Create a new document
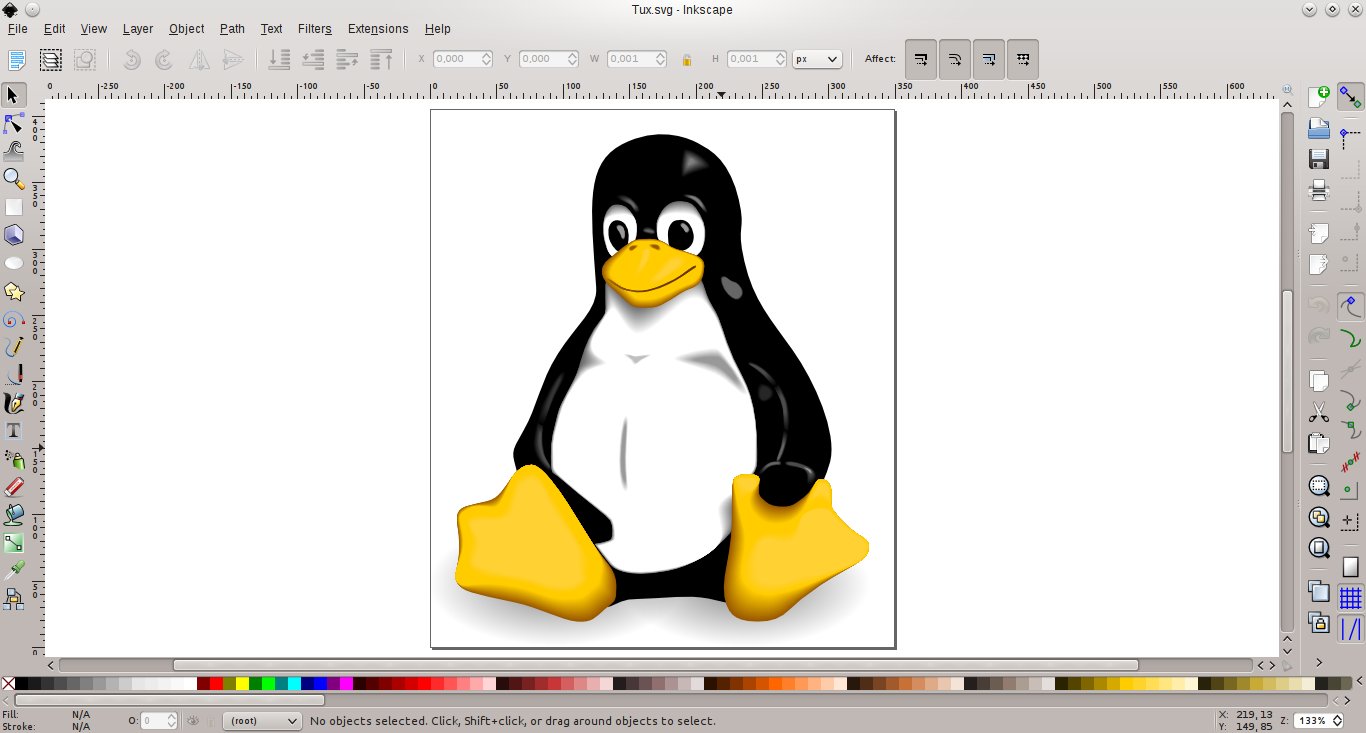The width and height of the screenshot is (1366, 733). [1319, 97]
